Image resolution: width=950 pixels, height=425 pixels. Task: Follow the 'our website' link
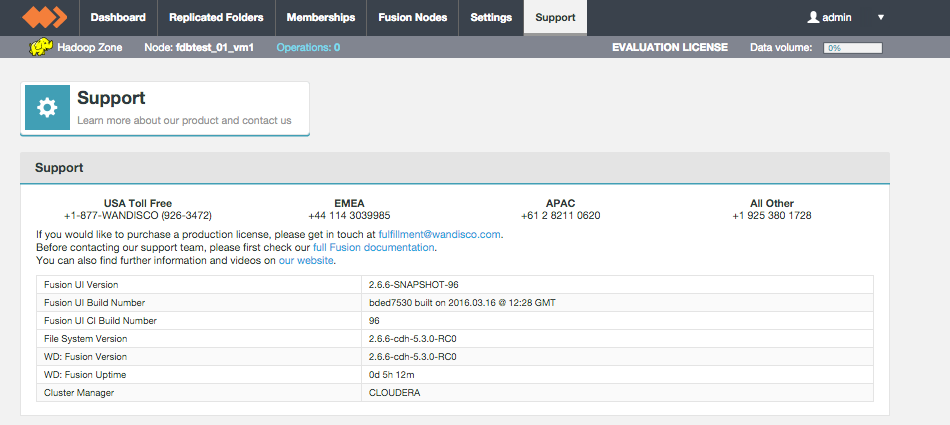306,261
